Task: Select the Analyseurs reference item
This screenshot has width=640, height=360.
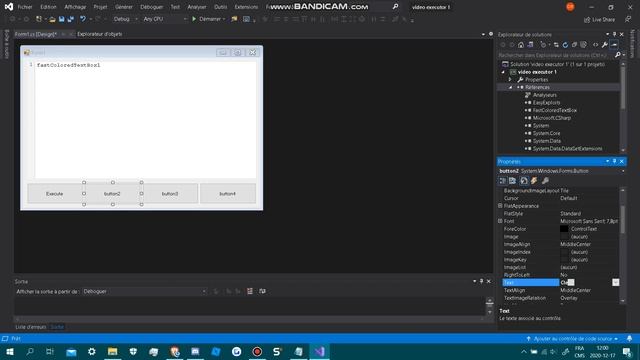Action: (x=544, y=95)
